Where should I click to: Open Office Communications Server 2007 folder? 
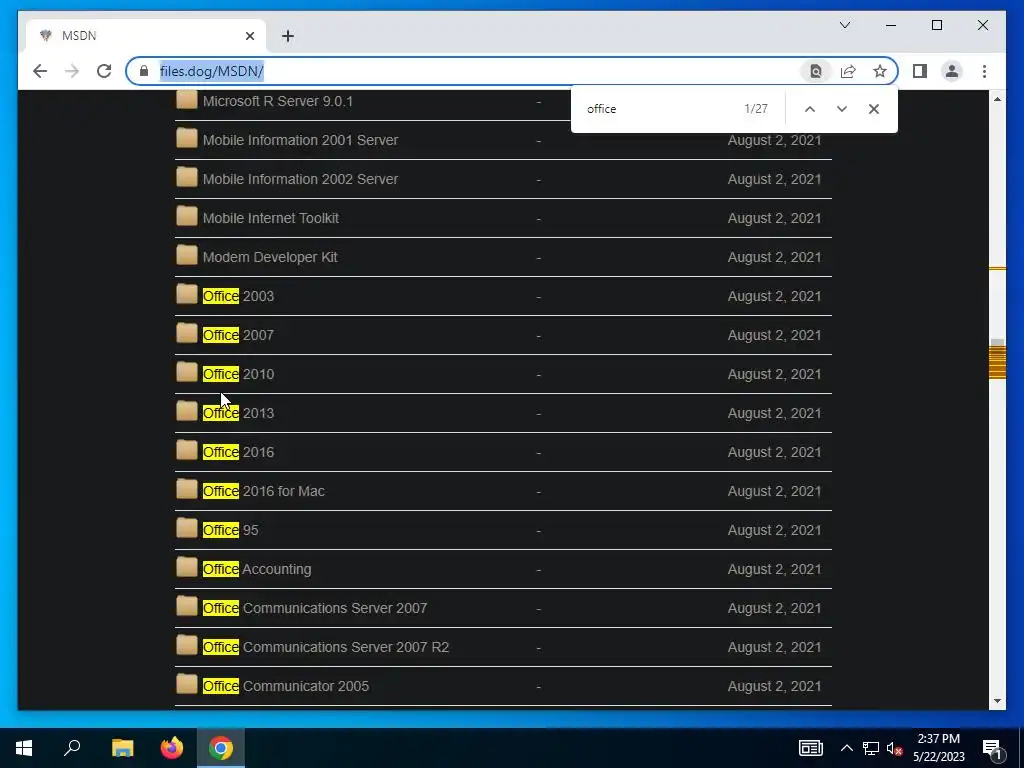tap(315, 608)
